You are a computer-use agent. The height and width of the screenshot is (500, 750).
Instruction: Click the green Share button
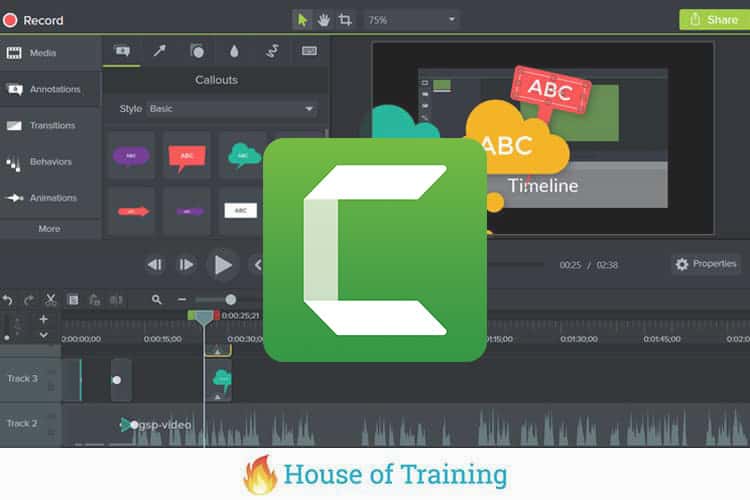coord(715,20)
